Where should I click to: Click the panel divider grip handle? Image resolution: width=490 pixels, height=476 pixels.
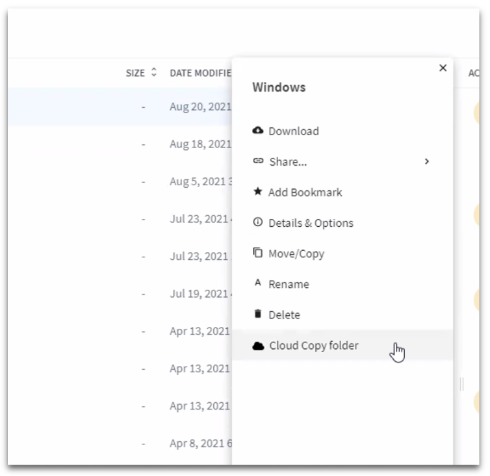[x=462, y=384]
